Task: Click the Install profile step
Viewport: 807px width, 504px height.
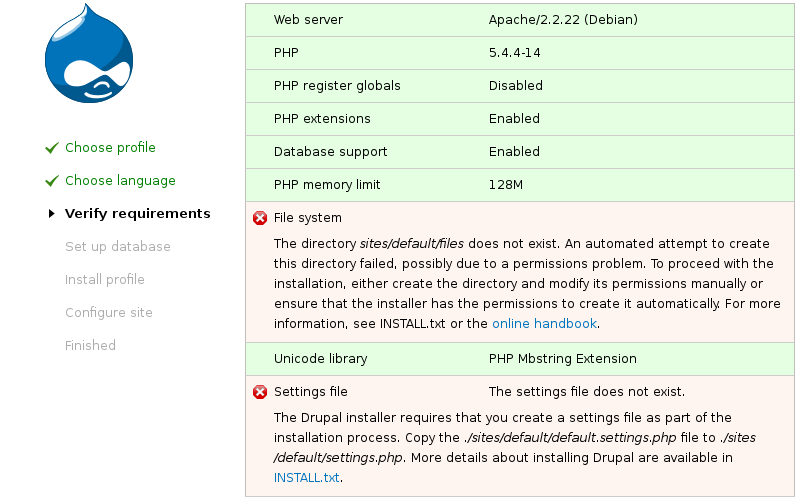Action: click(104, 280)
